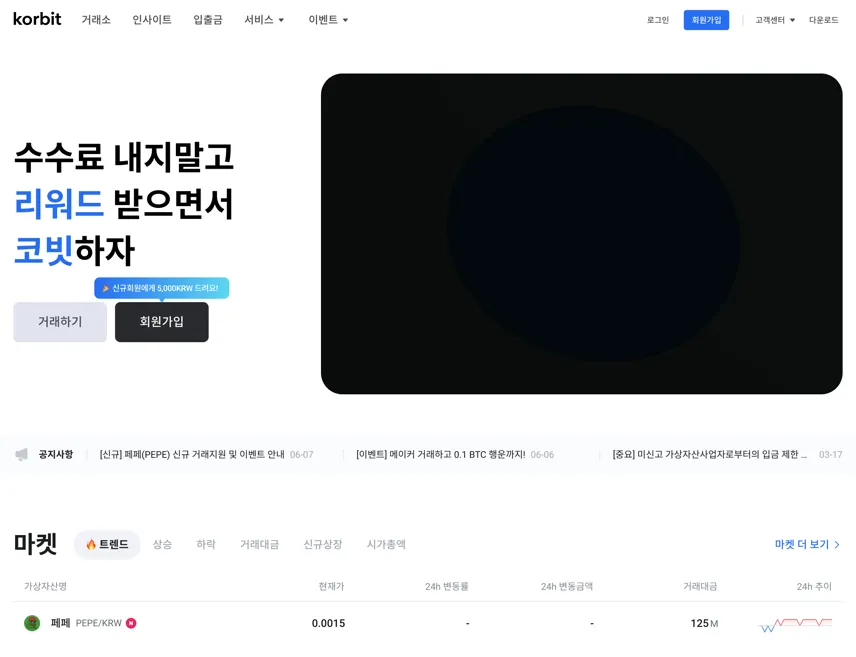Viewport: 856px width, 657px height.
Task: Click the dark hero video panel
Action: click(581, 234)
